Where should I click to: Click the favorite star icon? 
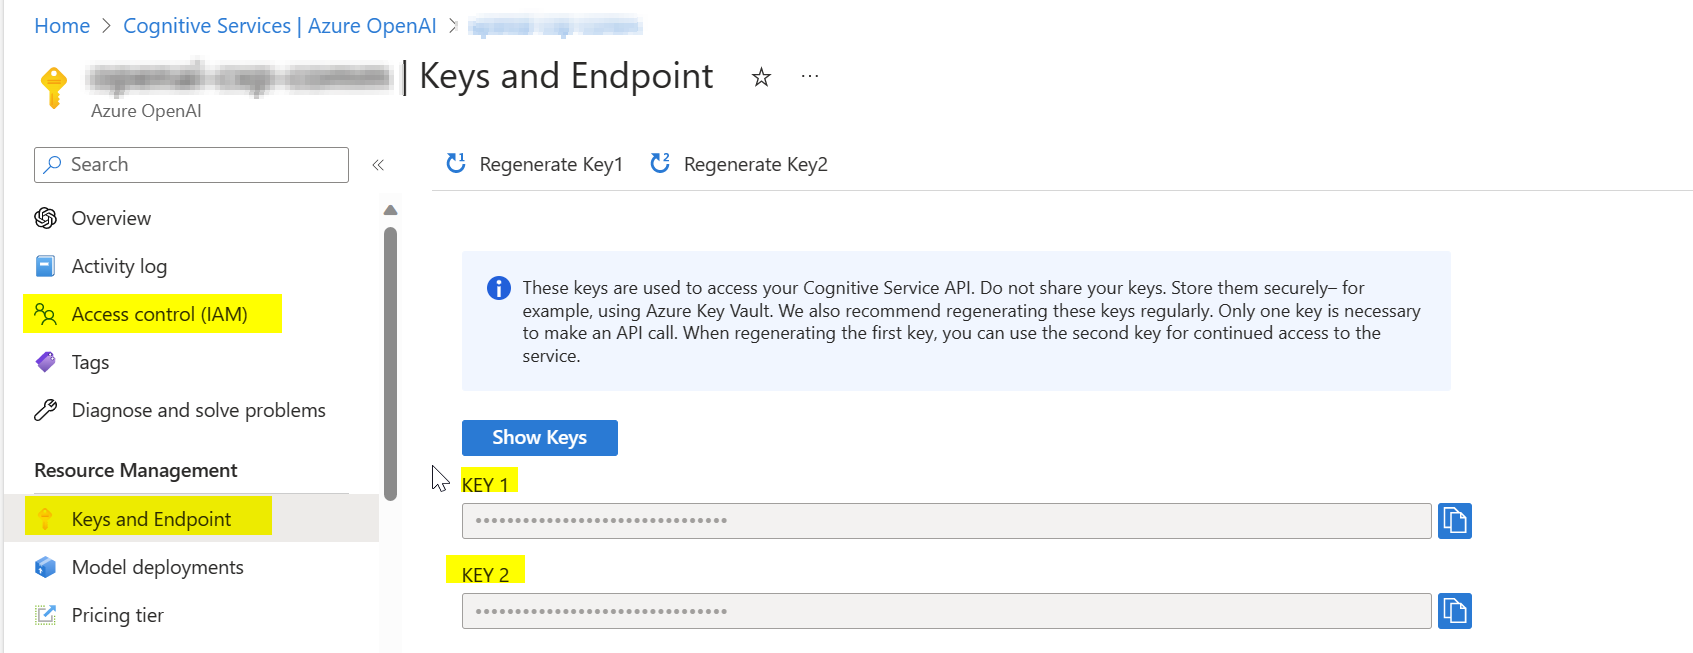click(x=761, y=77)
